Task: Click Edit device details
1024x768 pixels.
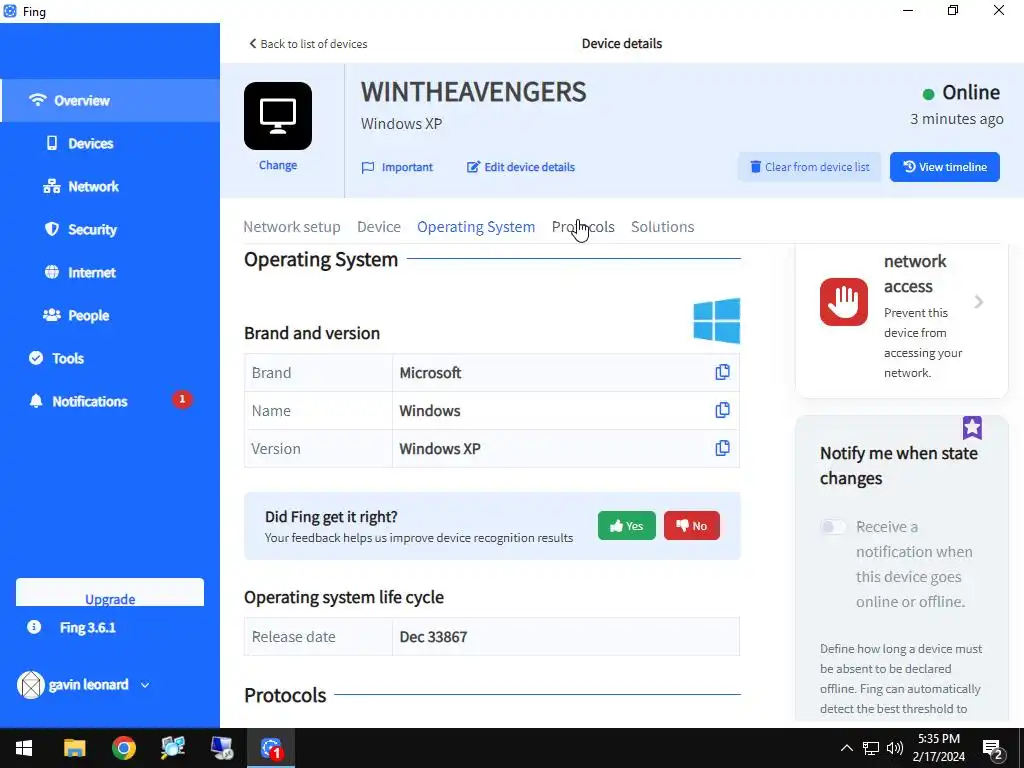Action: click(x=520, y=167)
